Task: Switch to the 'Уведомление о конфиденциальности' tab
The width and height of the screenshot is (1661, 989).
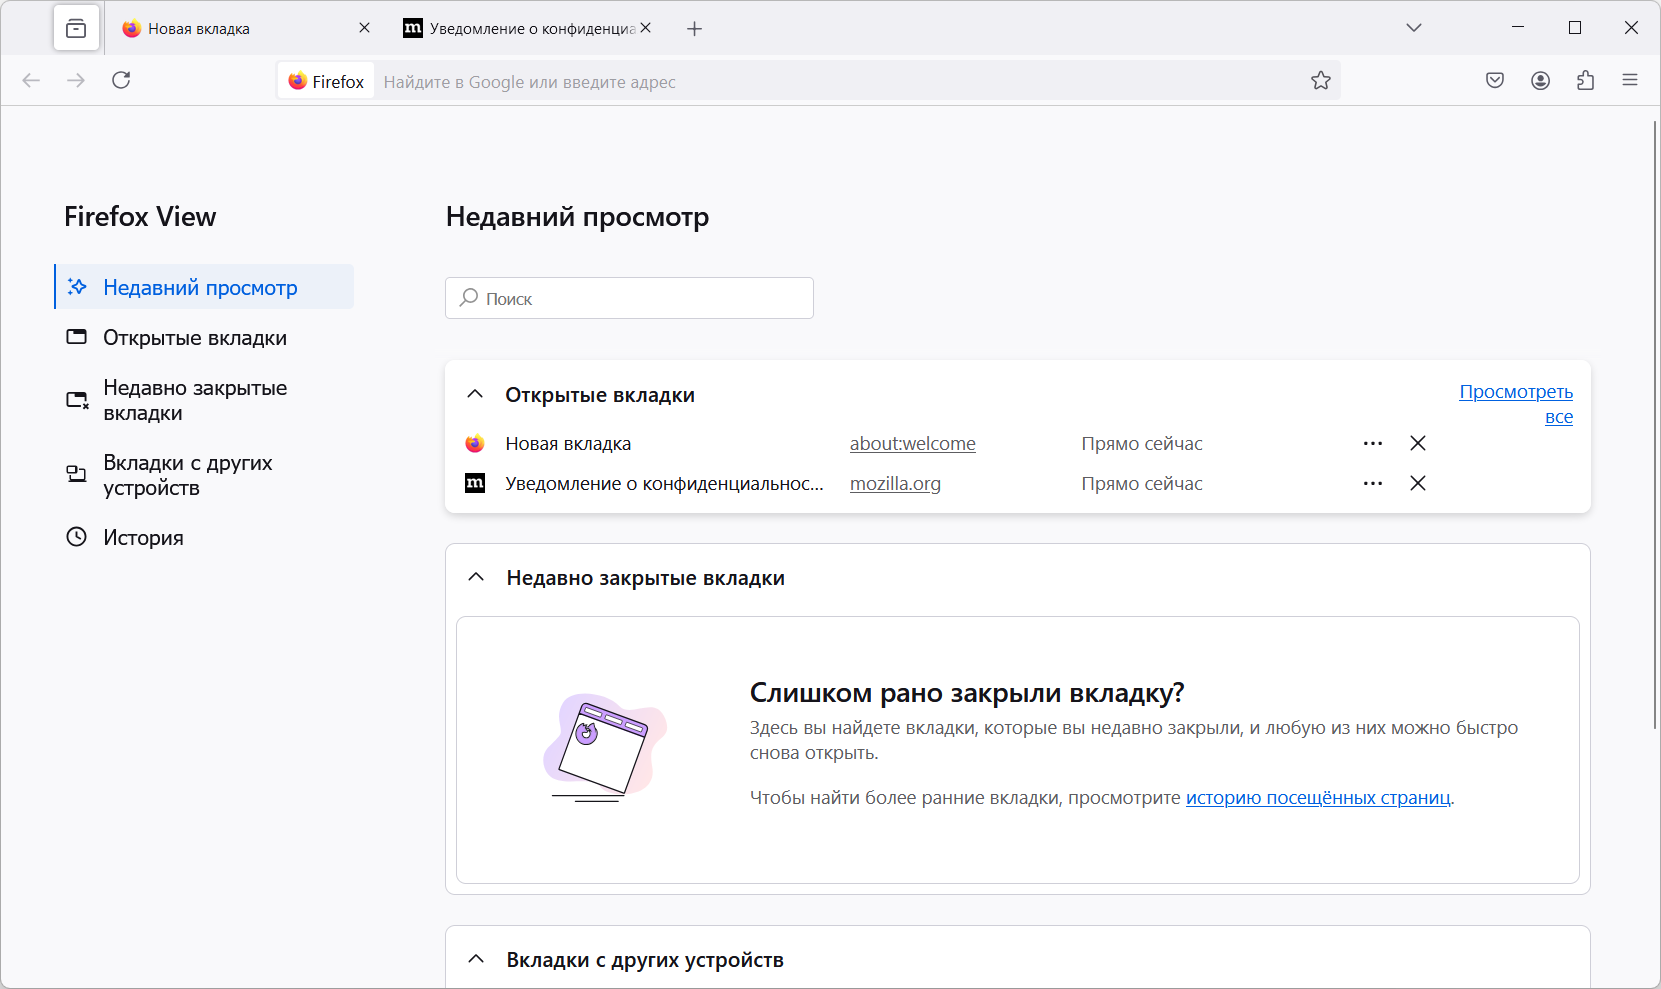Action: click(x=527, y=29)
